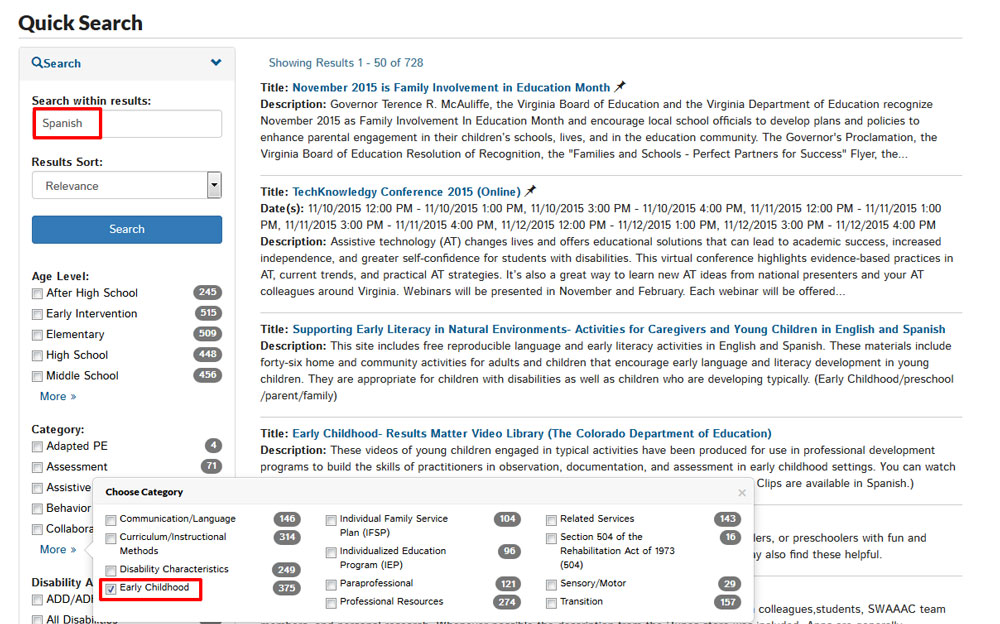Enable the Paraprofessional category filter
The image size is (1000, 624).
[331, 583]
